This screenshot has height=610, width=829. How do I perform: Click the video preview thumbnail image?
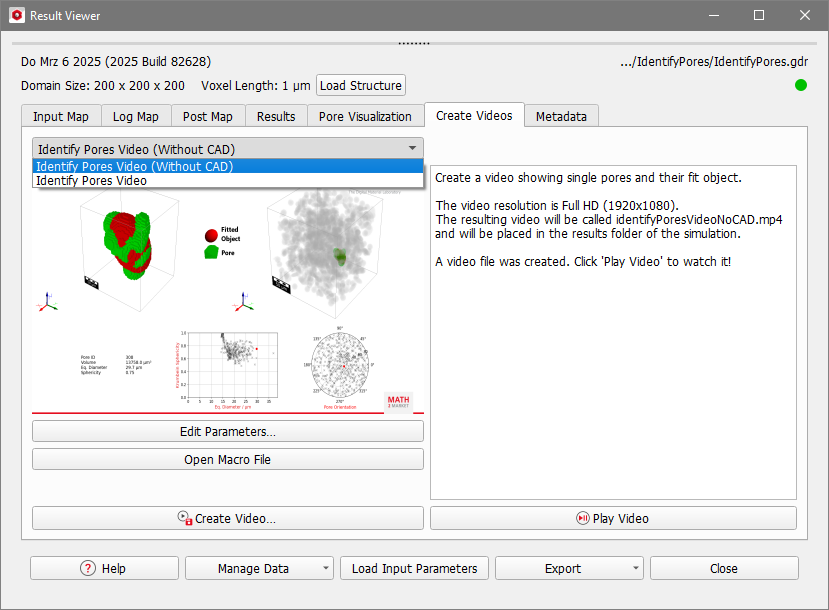[x=228, y=300]
